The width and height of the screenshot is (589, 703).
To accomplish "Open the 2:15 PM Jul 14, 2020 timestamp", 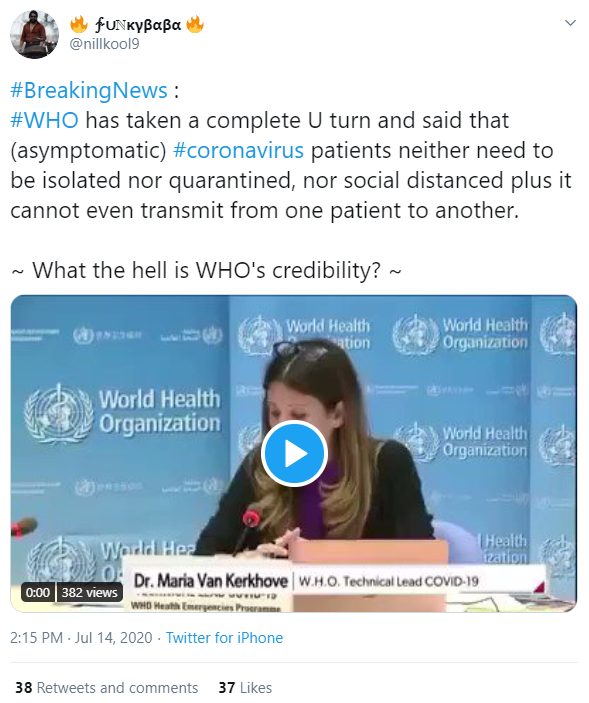I will point(81,638).
